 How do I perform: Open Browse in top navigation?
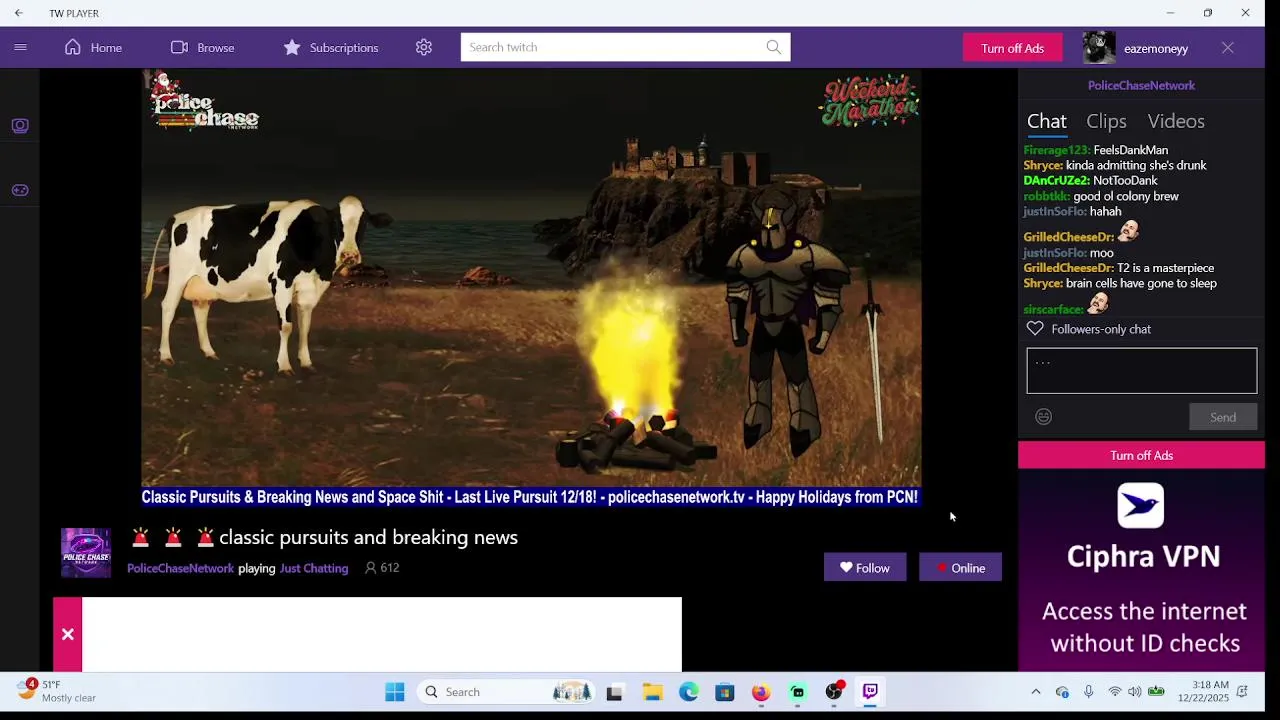[x=202, y=47]
